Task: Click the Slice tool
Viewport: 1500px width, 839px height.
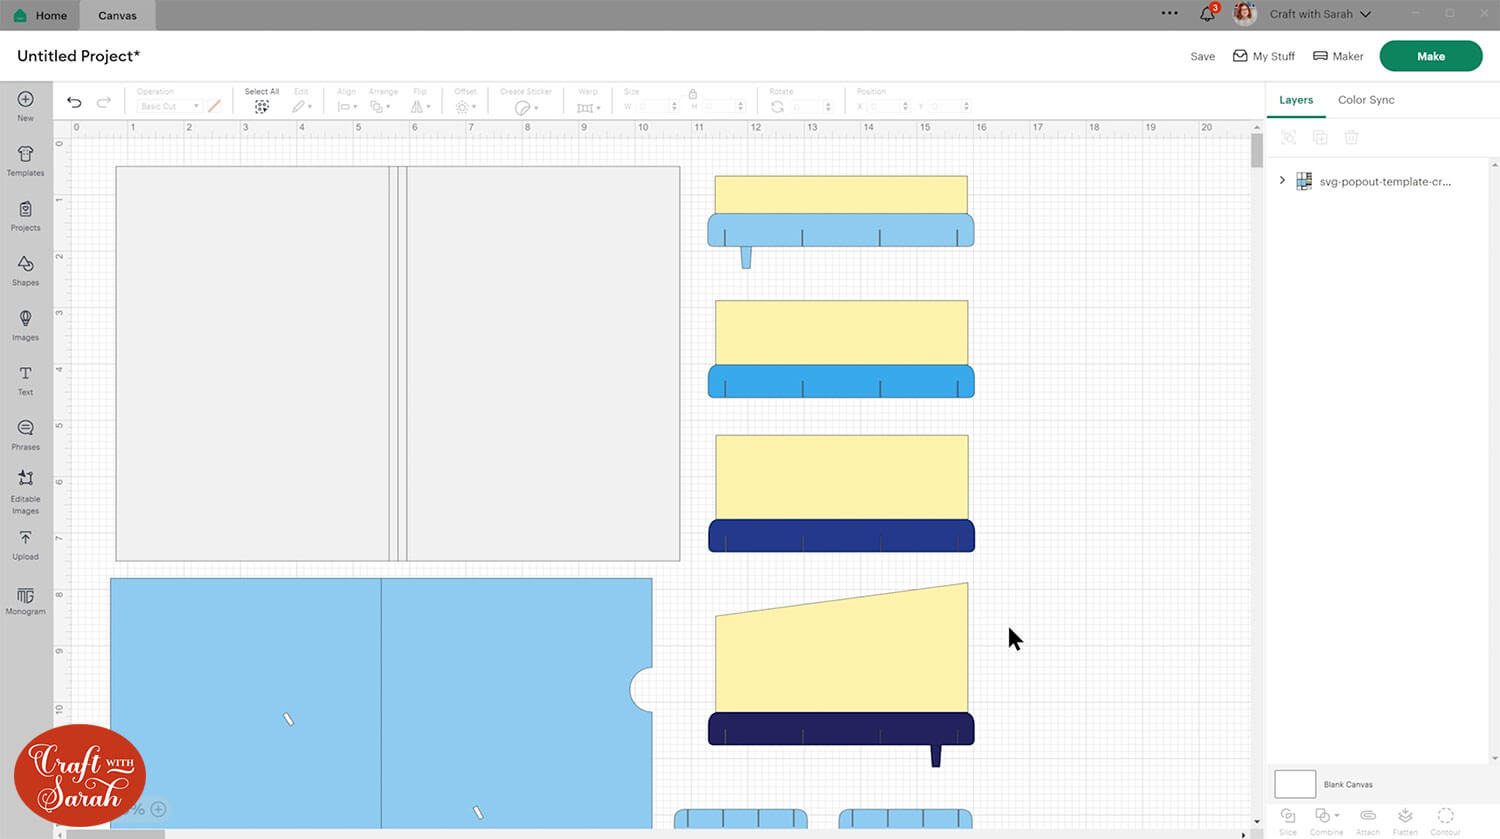Action: point(1288,821)
